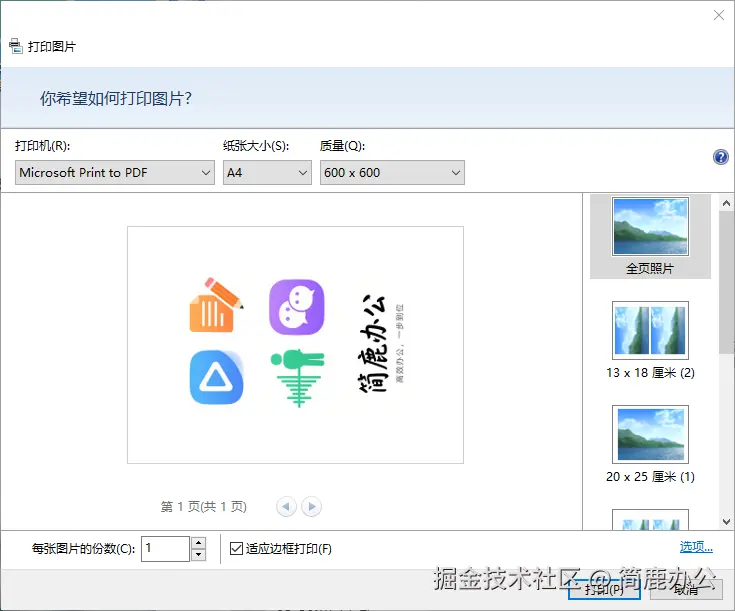Image resolution: width=735 pixels, height=611 pixels.
Task: Click the 打印机(R): label
Action: (43, 146)
